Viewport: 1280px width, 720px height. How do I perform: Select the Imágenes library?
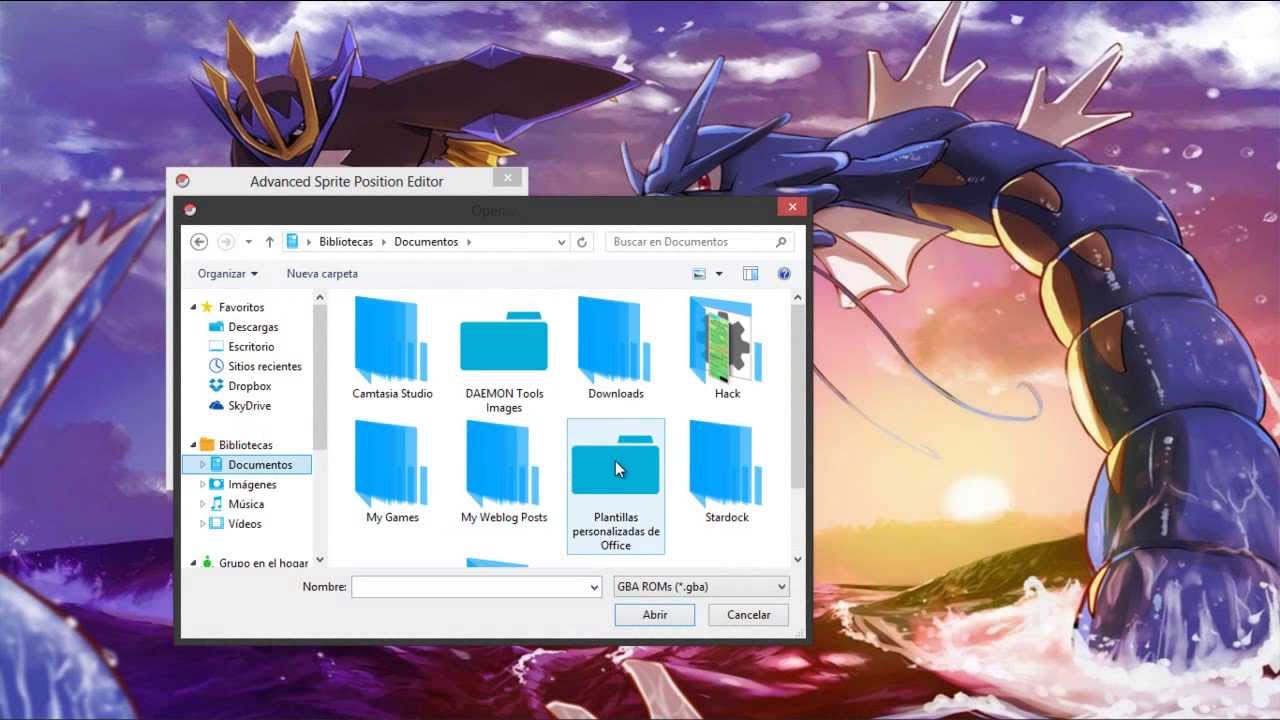tap(252, 485)
